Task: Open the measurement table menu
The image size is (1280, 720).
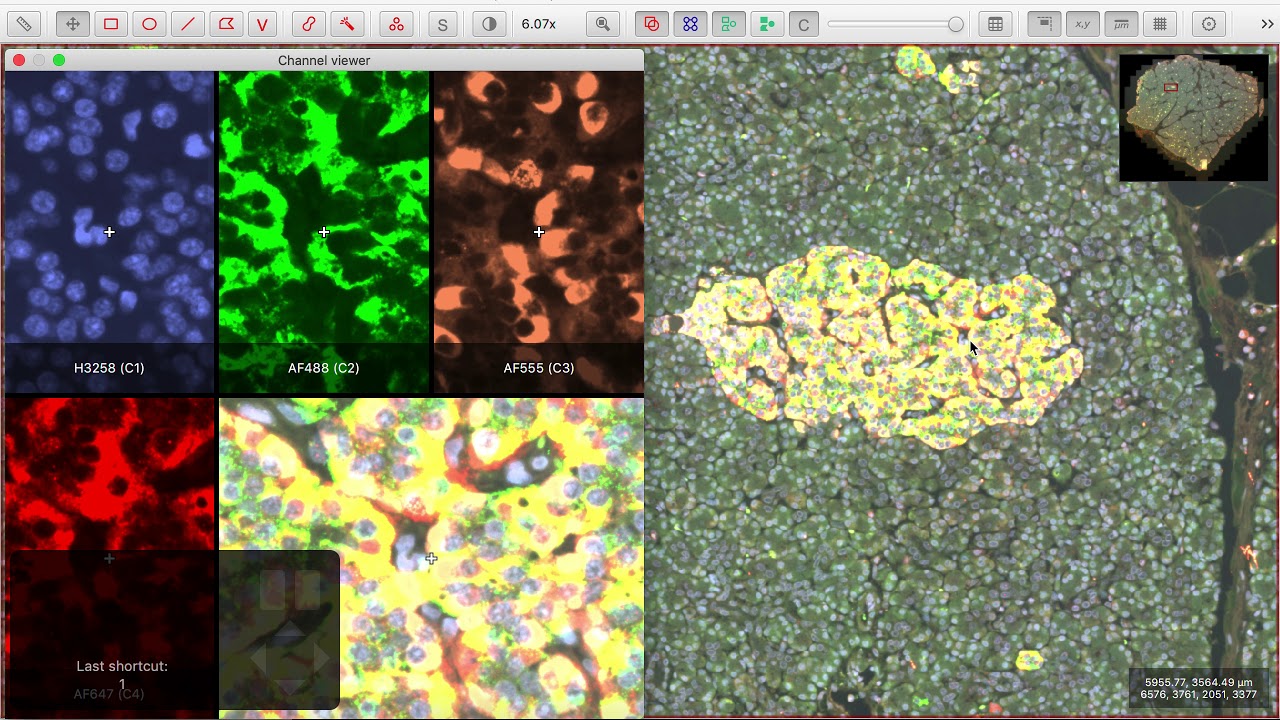Action: point(995,24)
